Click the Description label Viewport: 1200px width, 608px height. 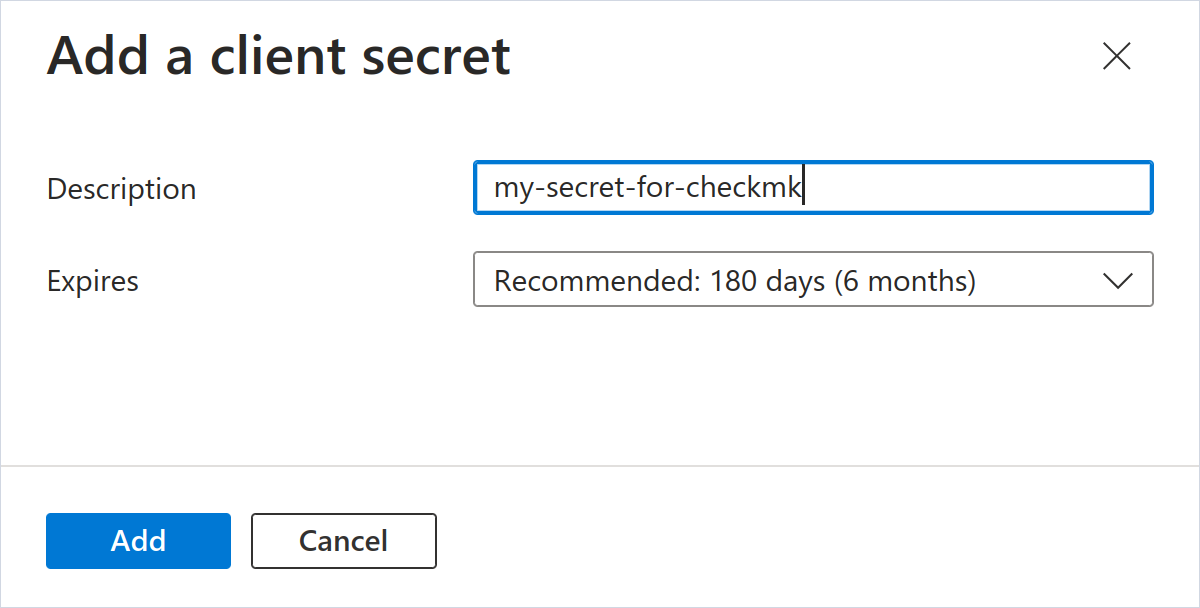click(x=121, y=188)
